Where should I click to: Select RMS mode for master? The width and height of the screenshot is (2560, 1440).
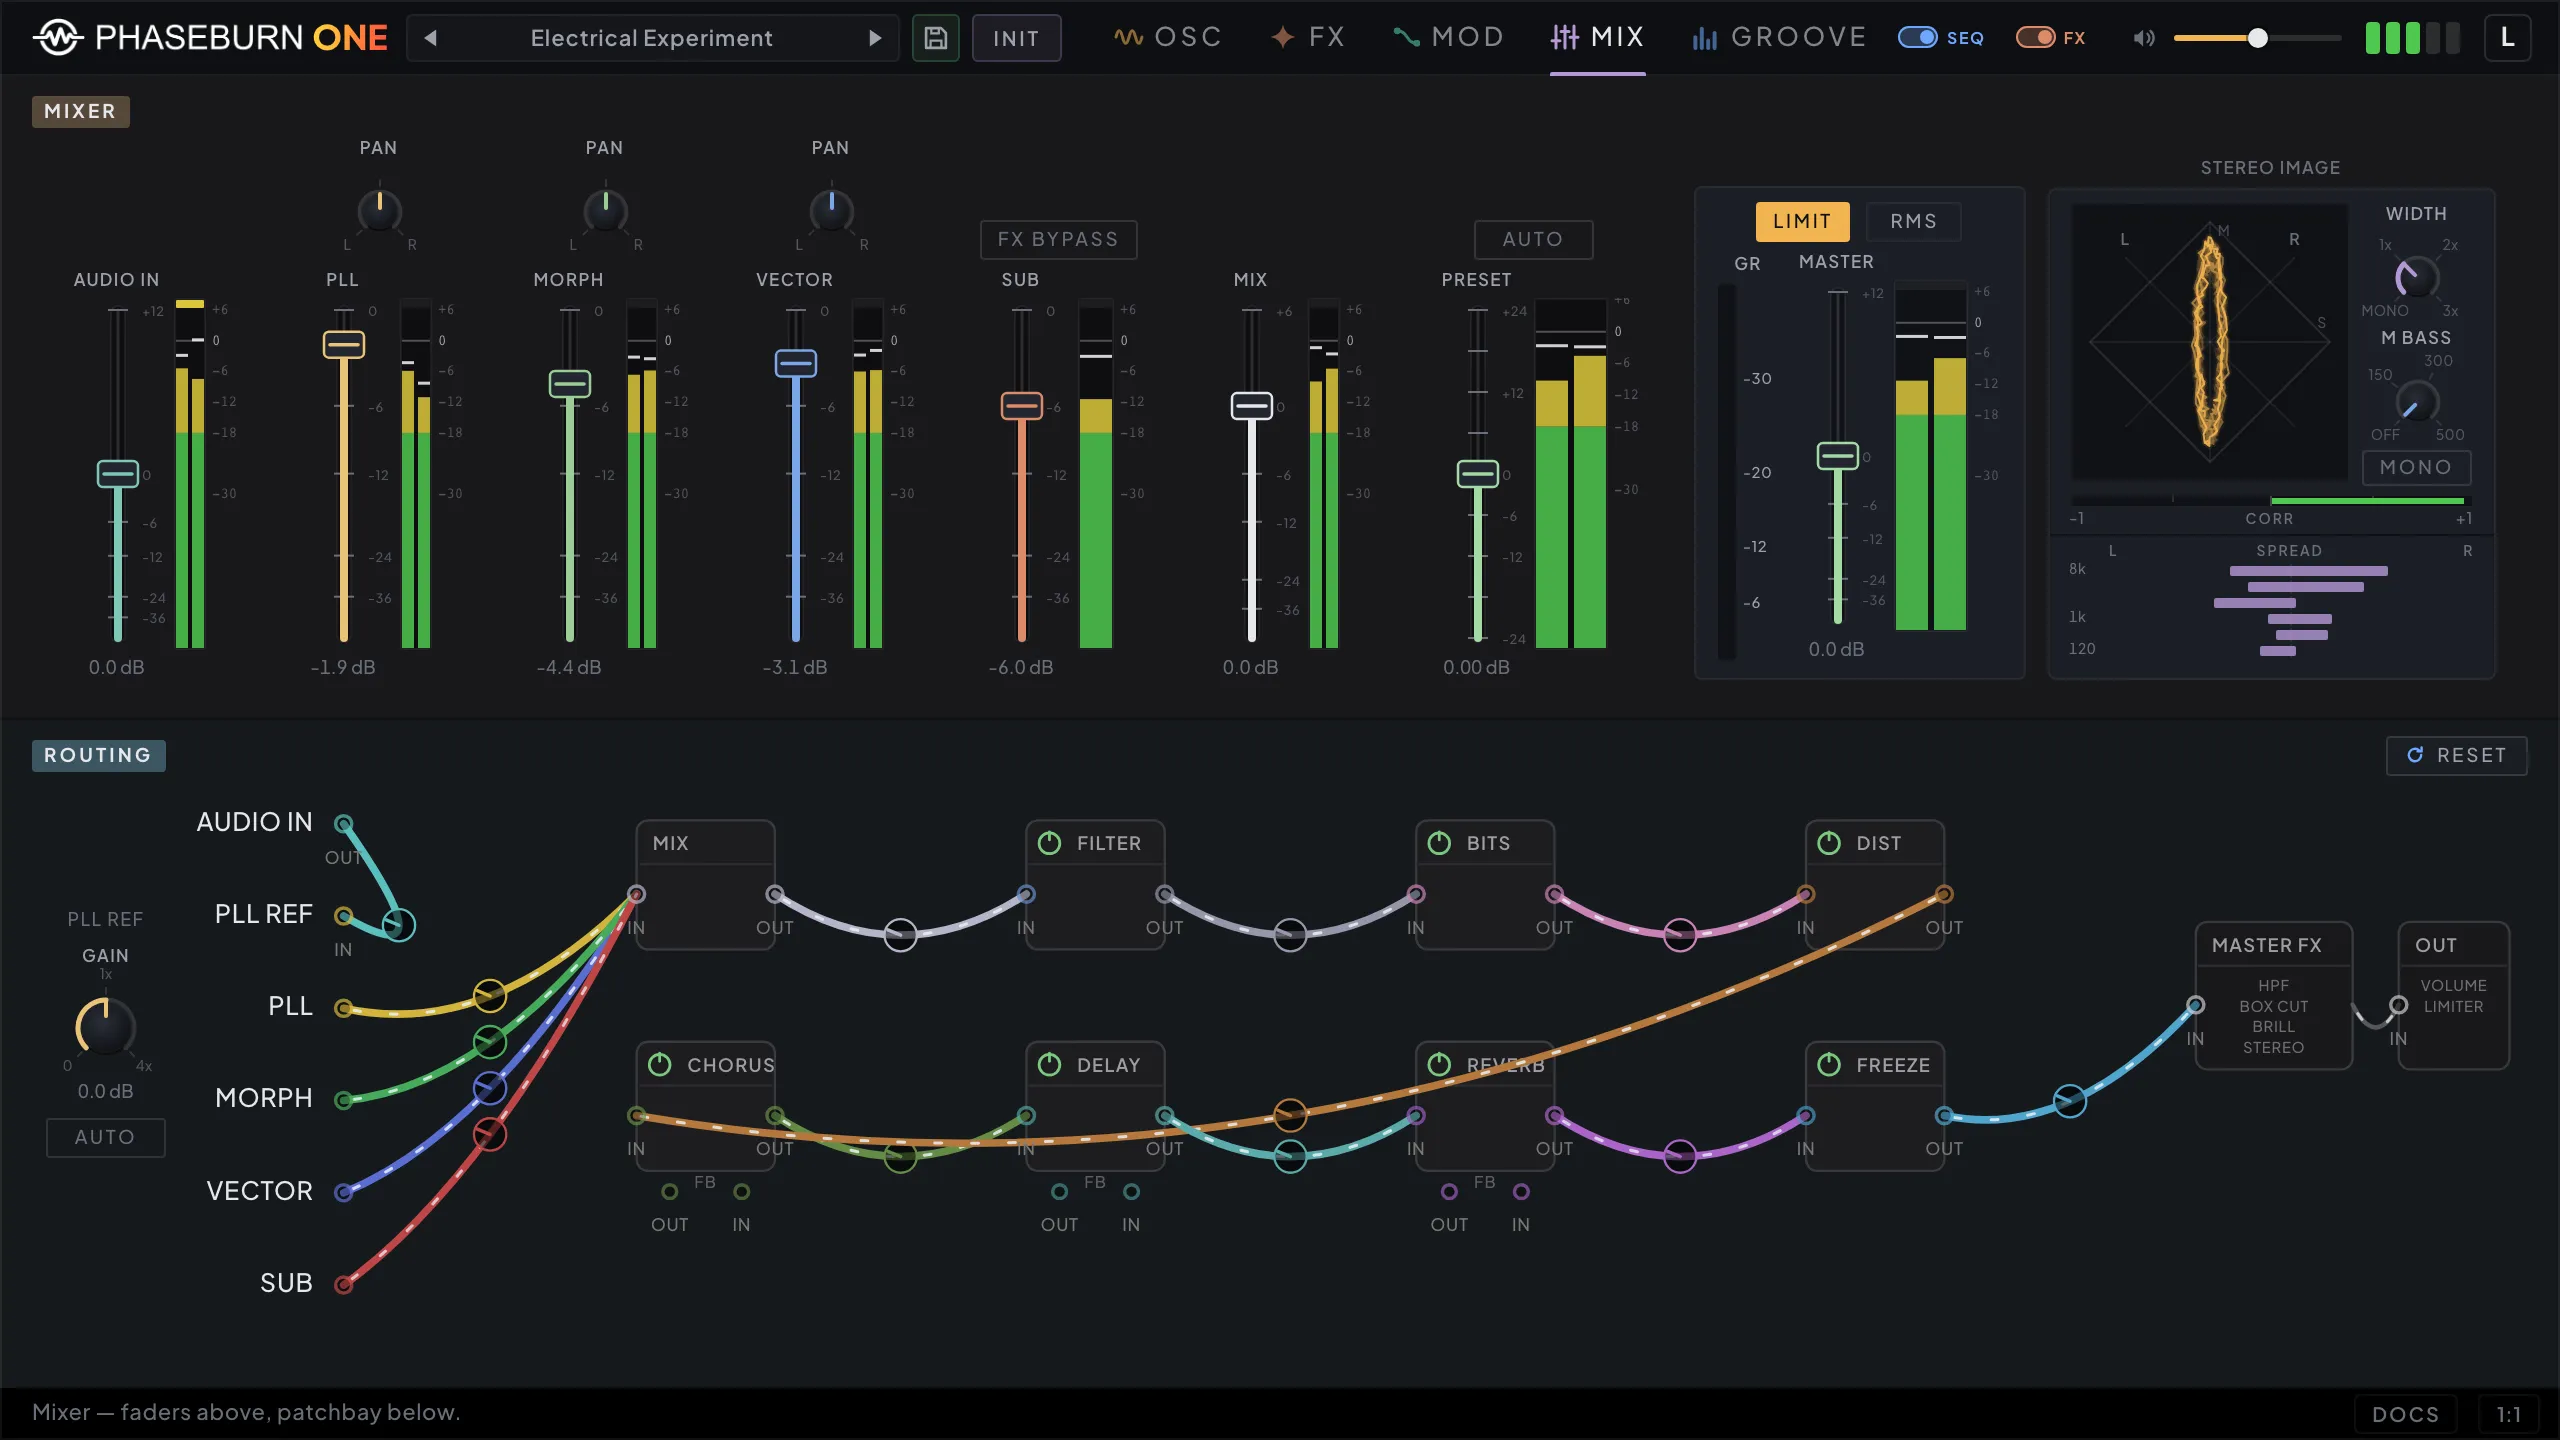[x=1913, y=221]
